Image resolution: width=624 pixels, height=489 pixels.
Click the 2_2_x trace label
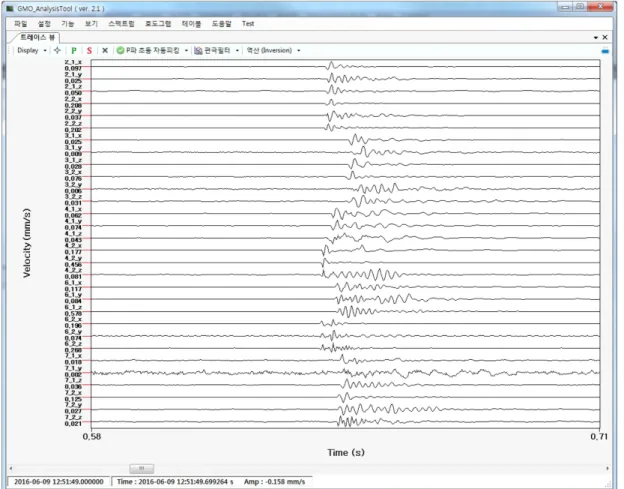point(73,99)
